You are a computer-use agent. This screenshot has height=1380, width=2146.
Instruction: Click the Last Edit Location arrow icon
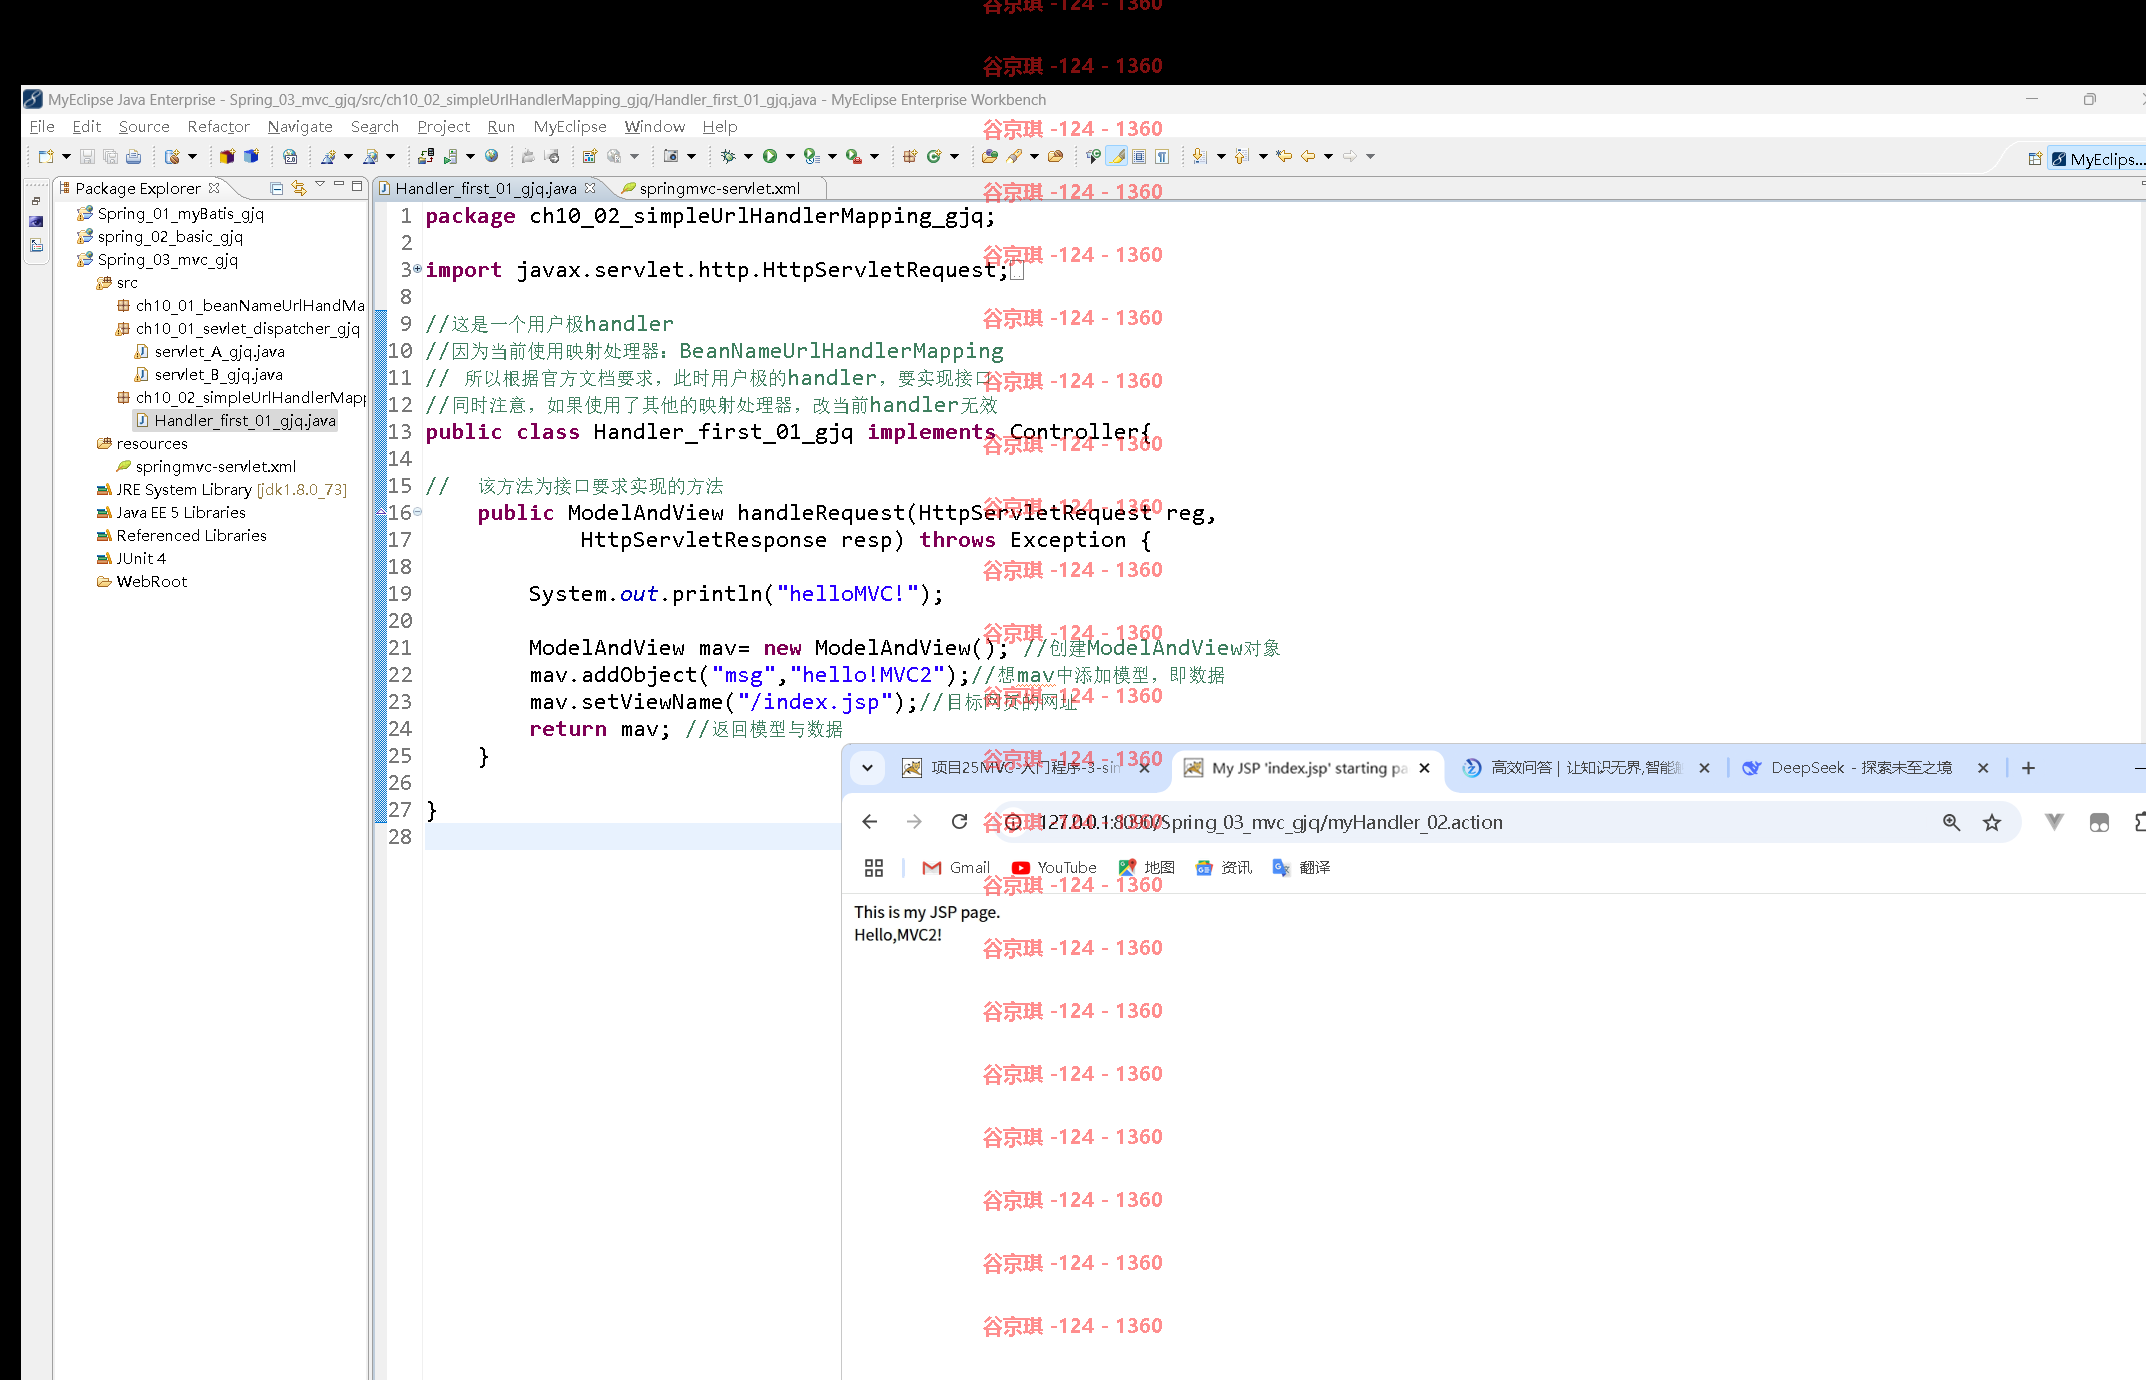(1284, 156)
